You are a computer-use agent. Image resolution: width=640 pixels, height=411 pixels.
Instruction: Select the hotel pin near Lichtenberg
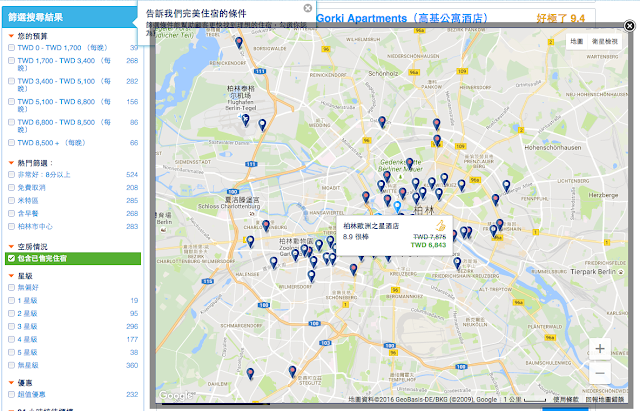[506, 186]
